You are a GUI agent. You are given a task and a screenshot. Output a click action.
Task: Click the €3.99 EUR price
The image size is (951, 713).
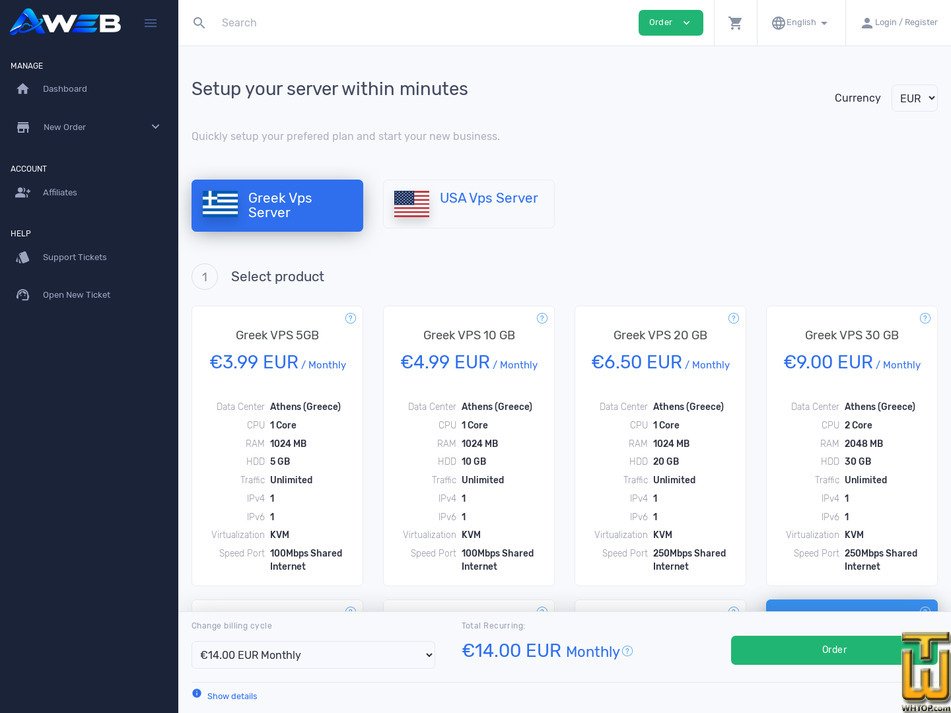(254, 363)
